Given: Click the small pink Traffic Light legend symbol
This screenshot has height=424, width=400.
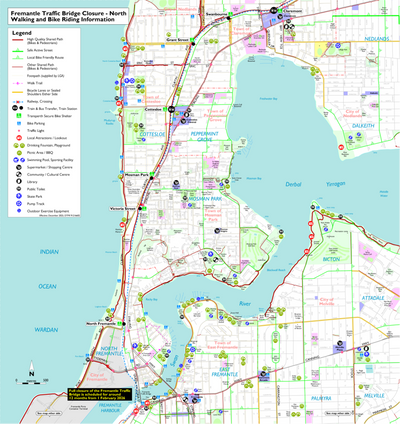Looking at the screenshot, I should click(19, 131).
